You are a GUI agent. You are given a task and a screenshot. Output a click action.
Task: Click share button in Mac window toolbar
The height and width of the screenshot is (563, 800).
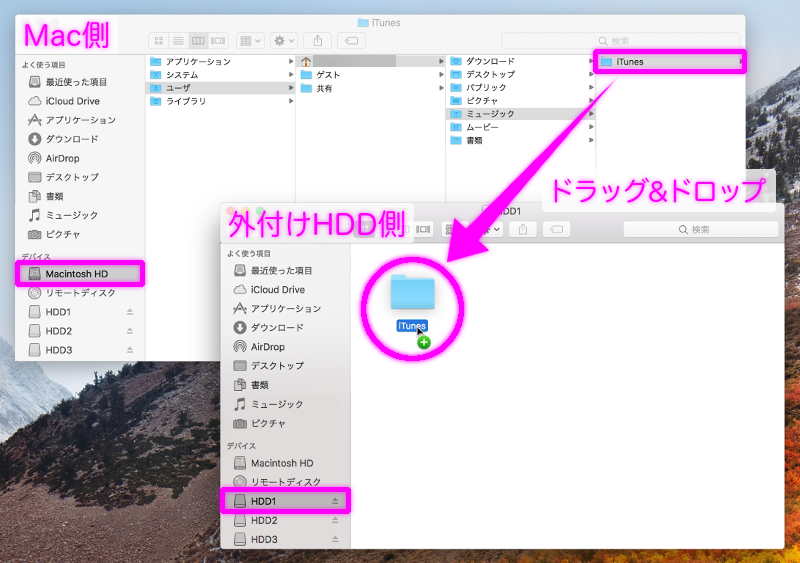click(x=317, y=40)
